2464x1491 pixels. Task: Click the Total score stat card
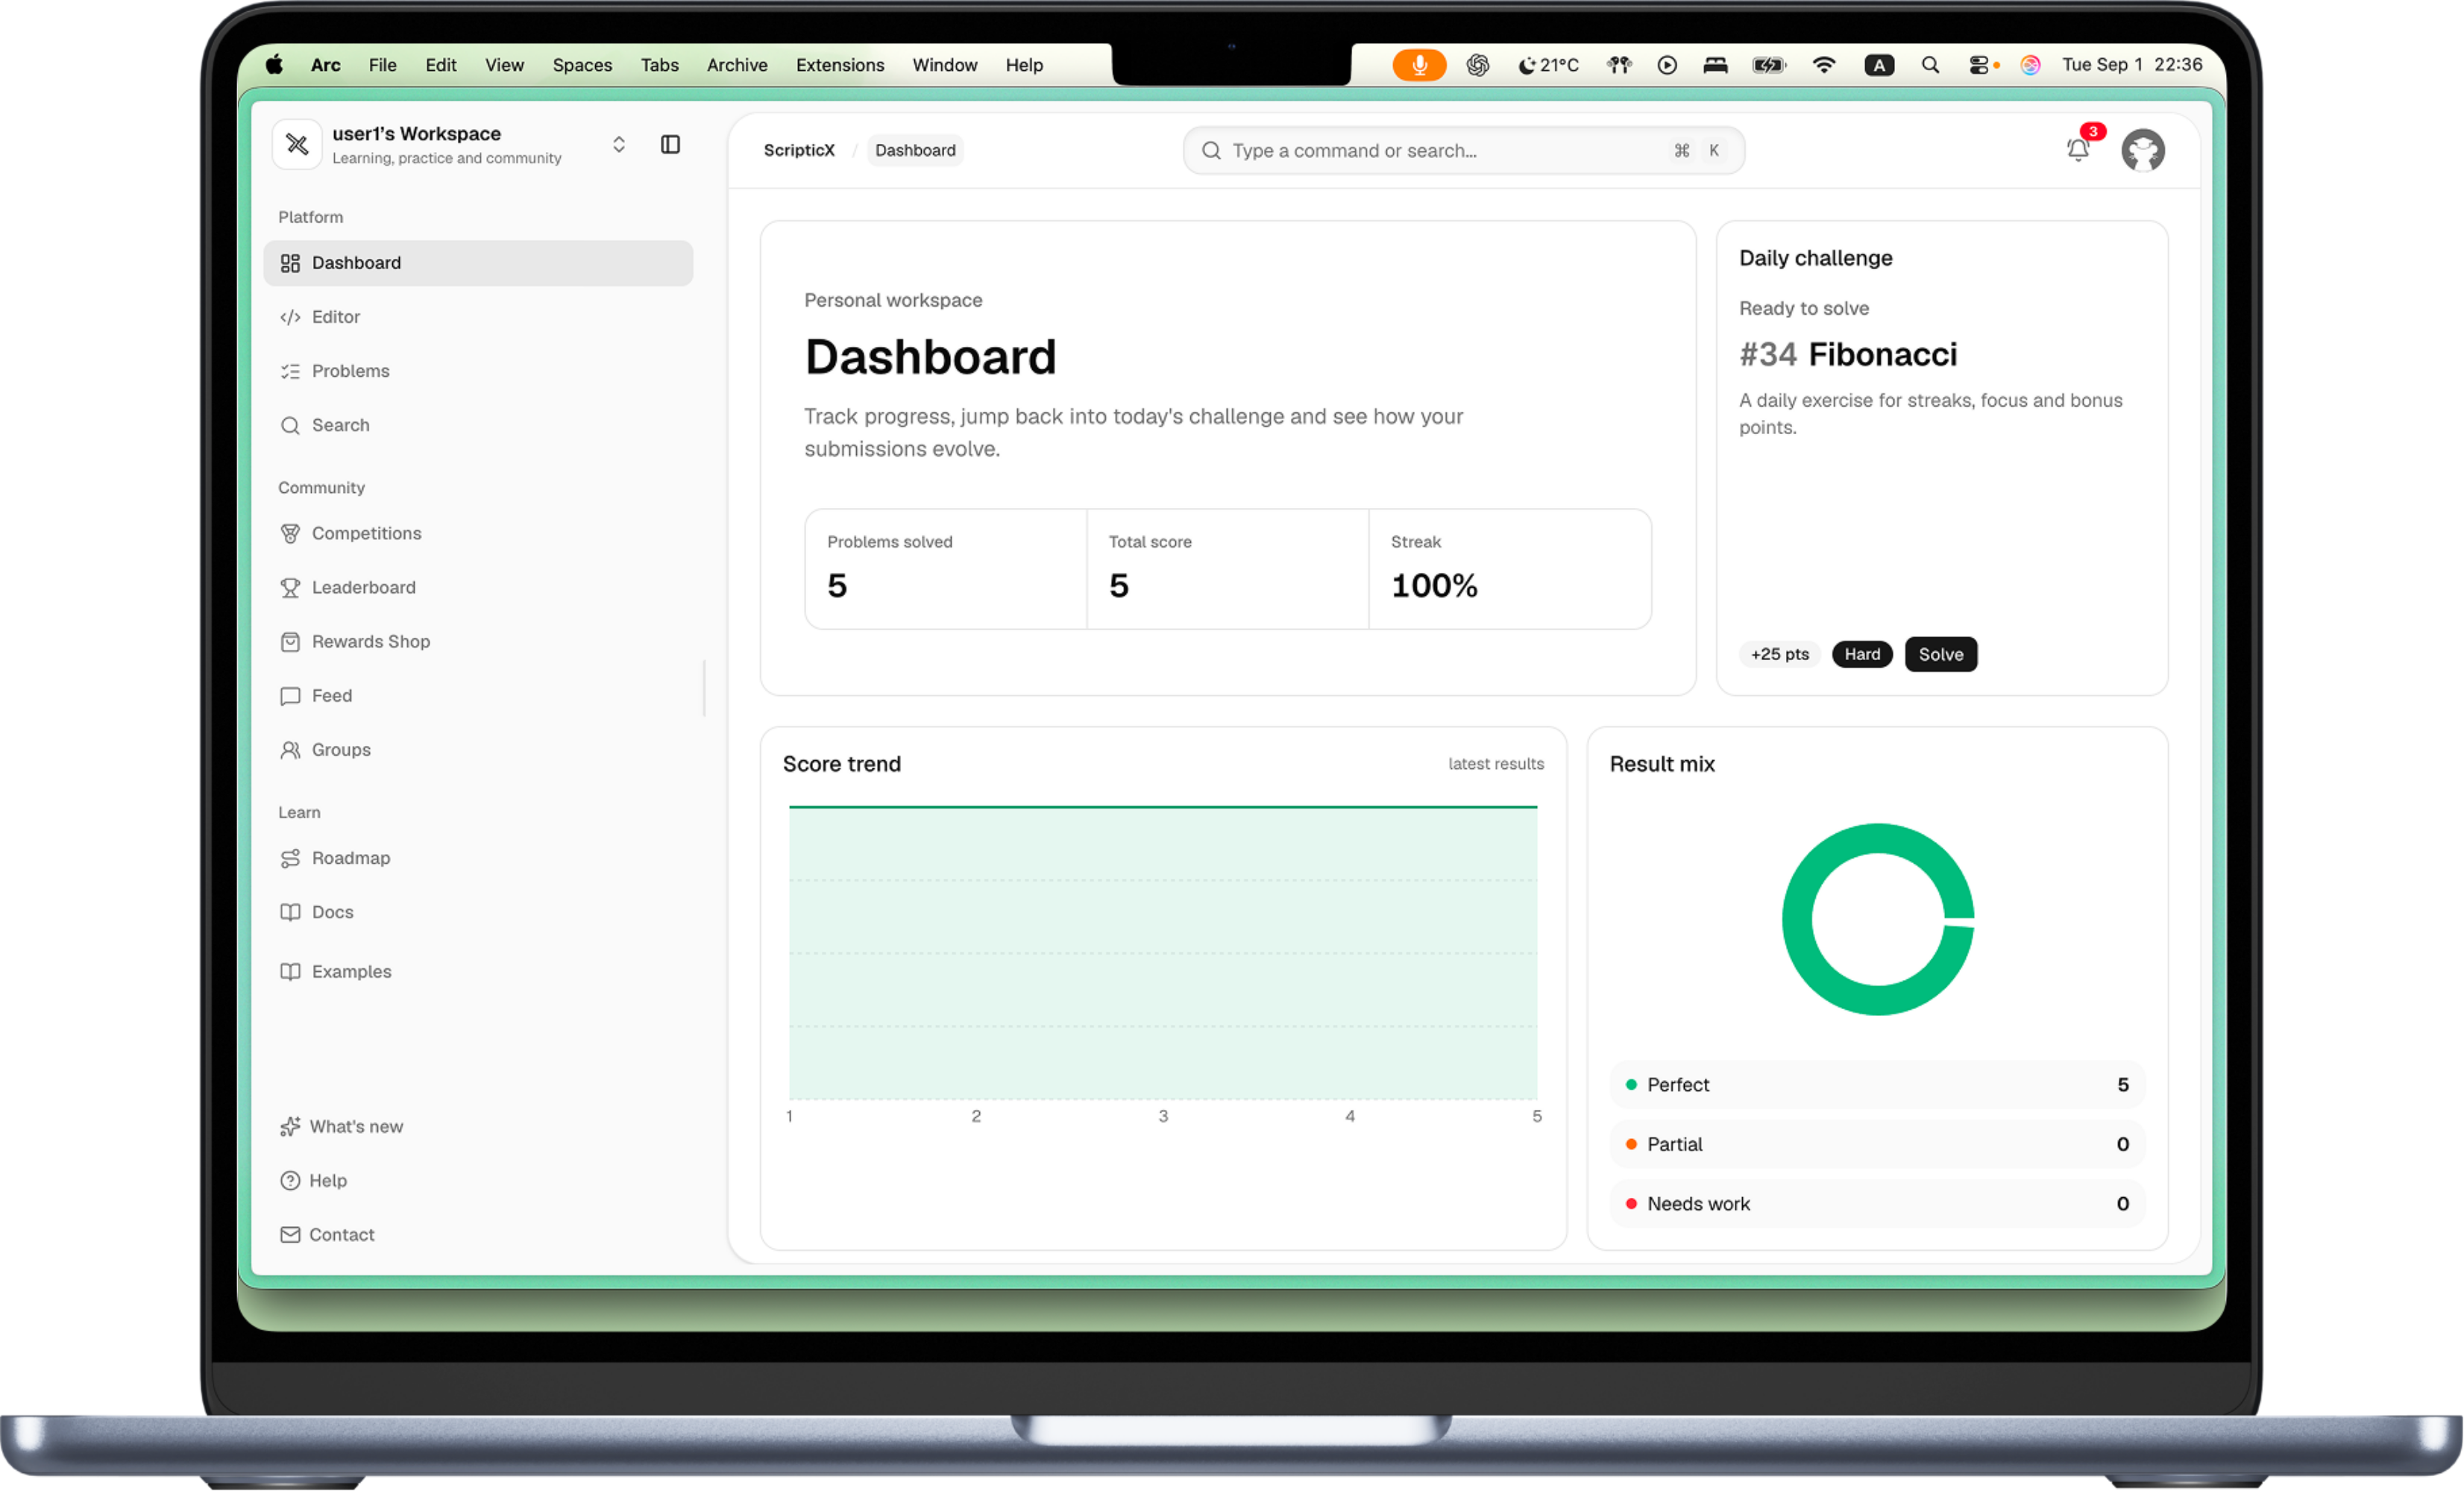(x=1228, y=569)
